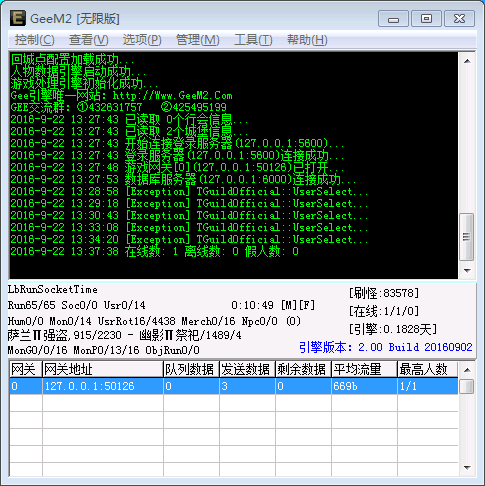Click the sent data value 3
The width and height of the screenshot is (485, 486).
coord(247,386)
